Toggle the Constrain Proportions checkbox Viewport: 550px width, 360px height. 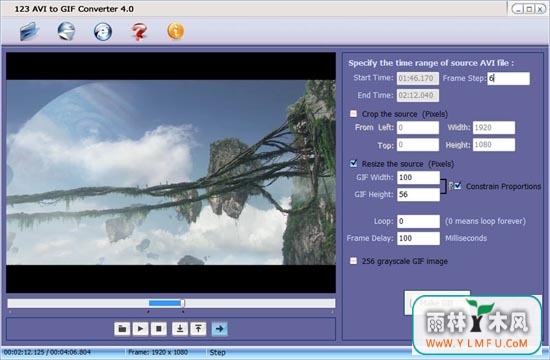(x=458, y=186)
